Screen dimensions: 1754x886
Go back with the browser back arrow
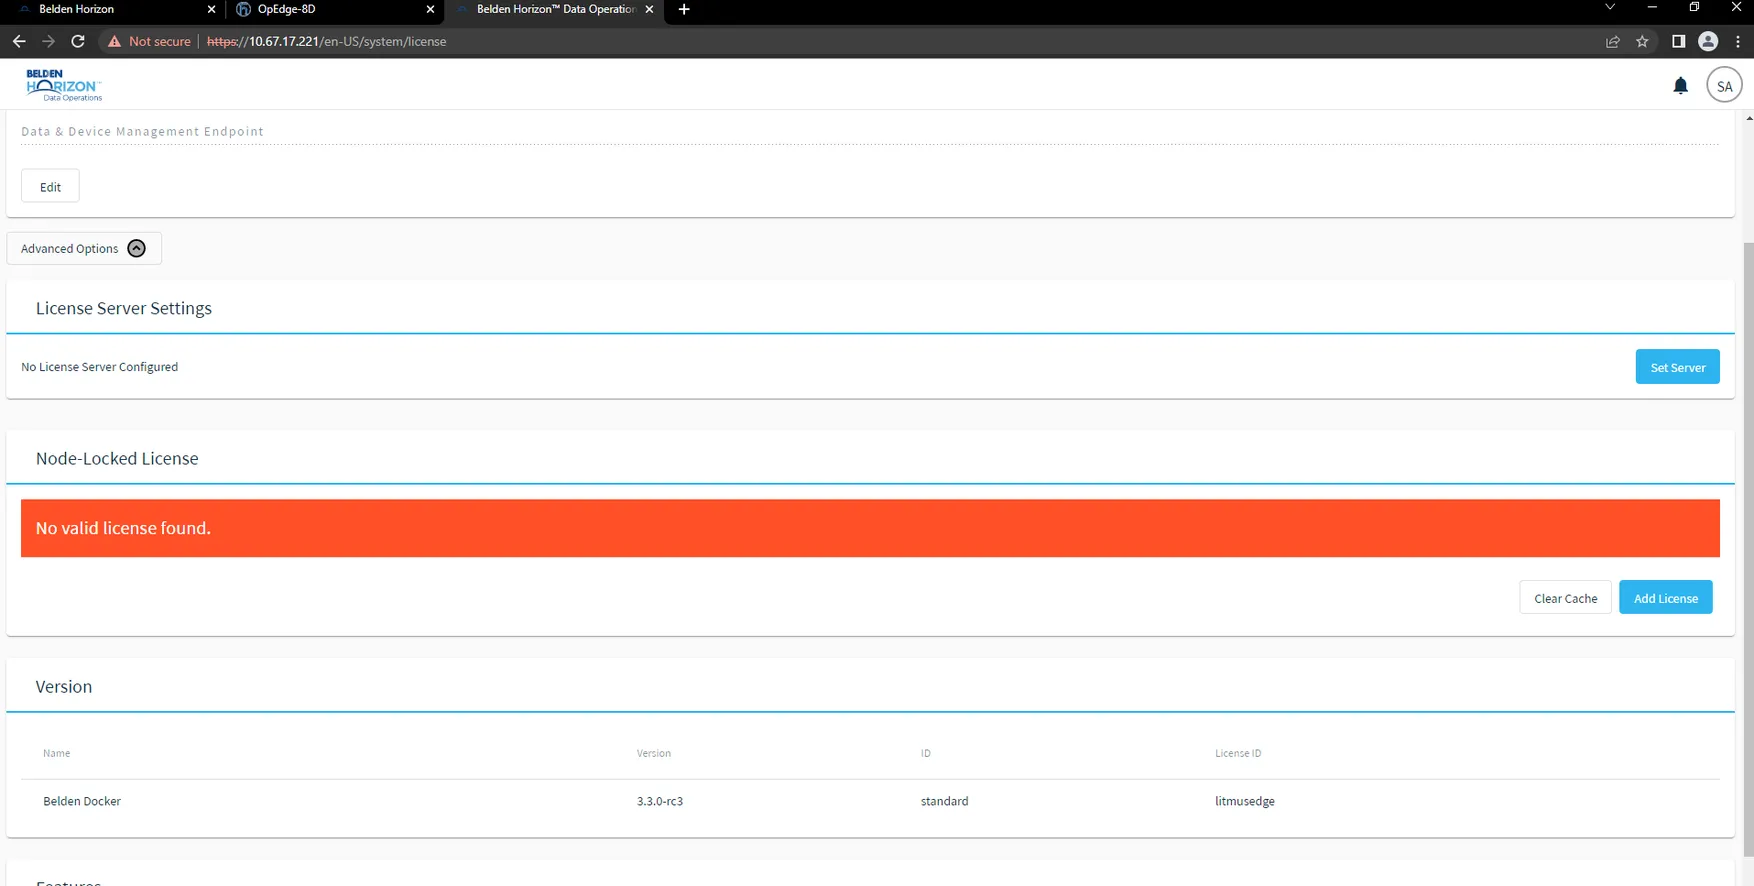19,41
